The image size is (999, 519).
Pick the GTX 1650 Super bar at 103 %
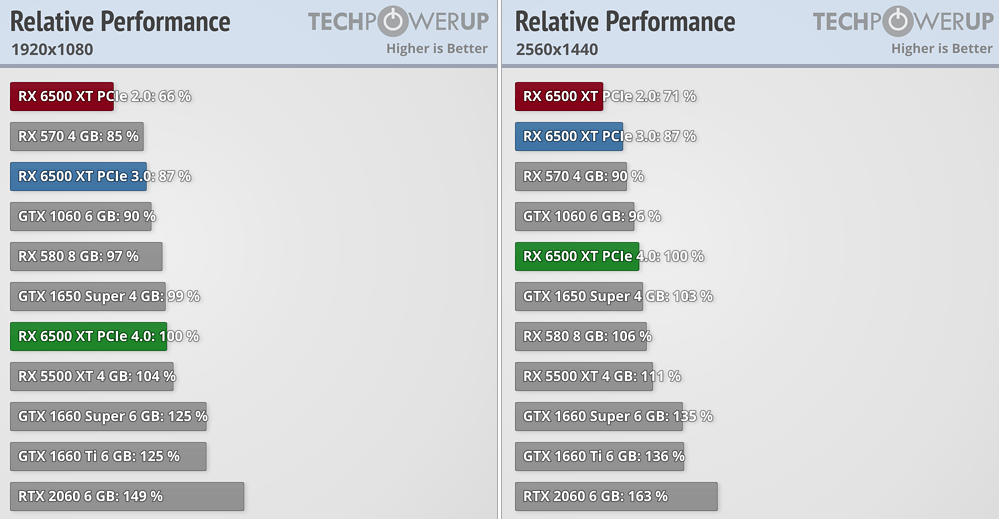(579, 296)
